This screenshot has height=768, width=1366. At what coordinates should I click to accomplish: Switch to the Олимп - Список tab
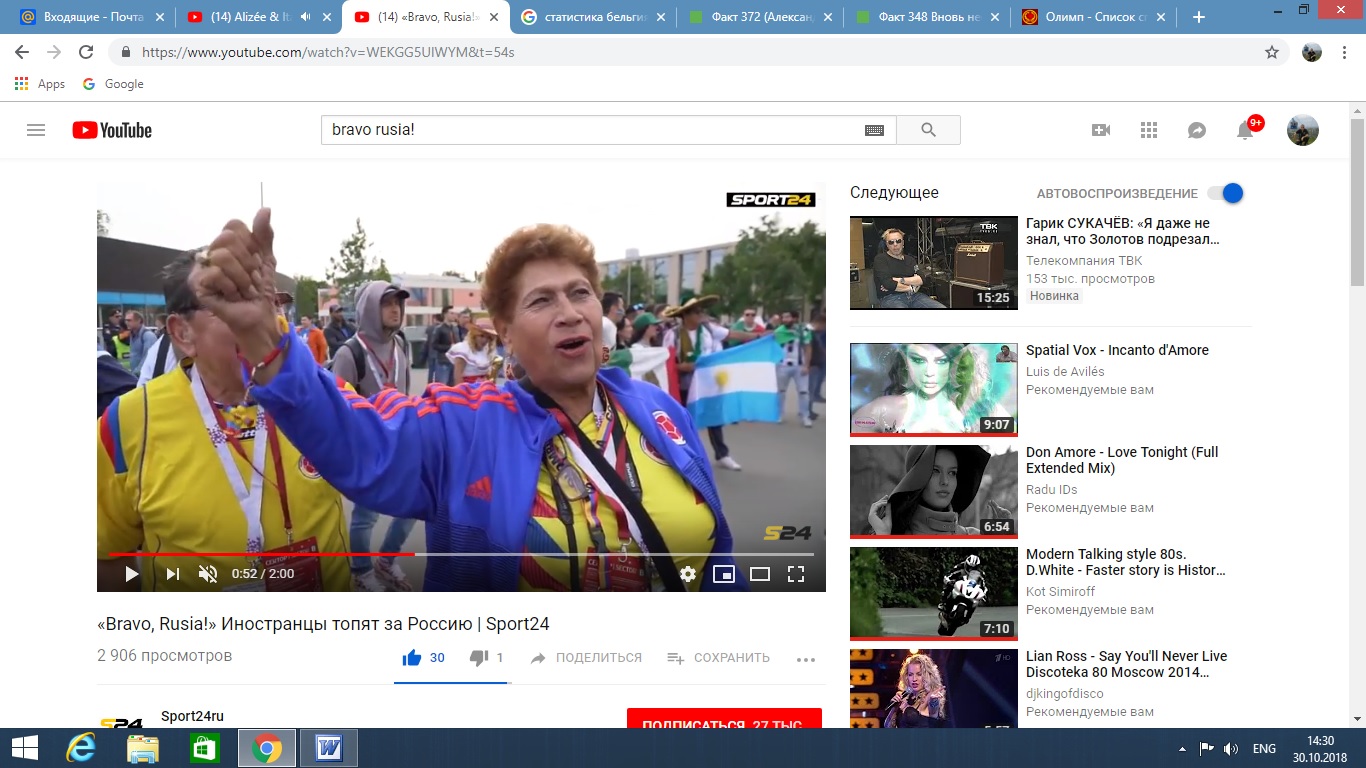(1093, 17)
